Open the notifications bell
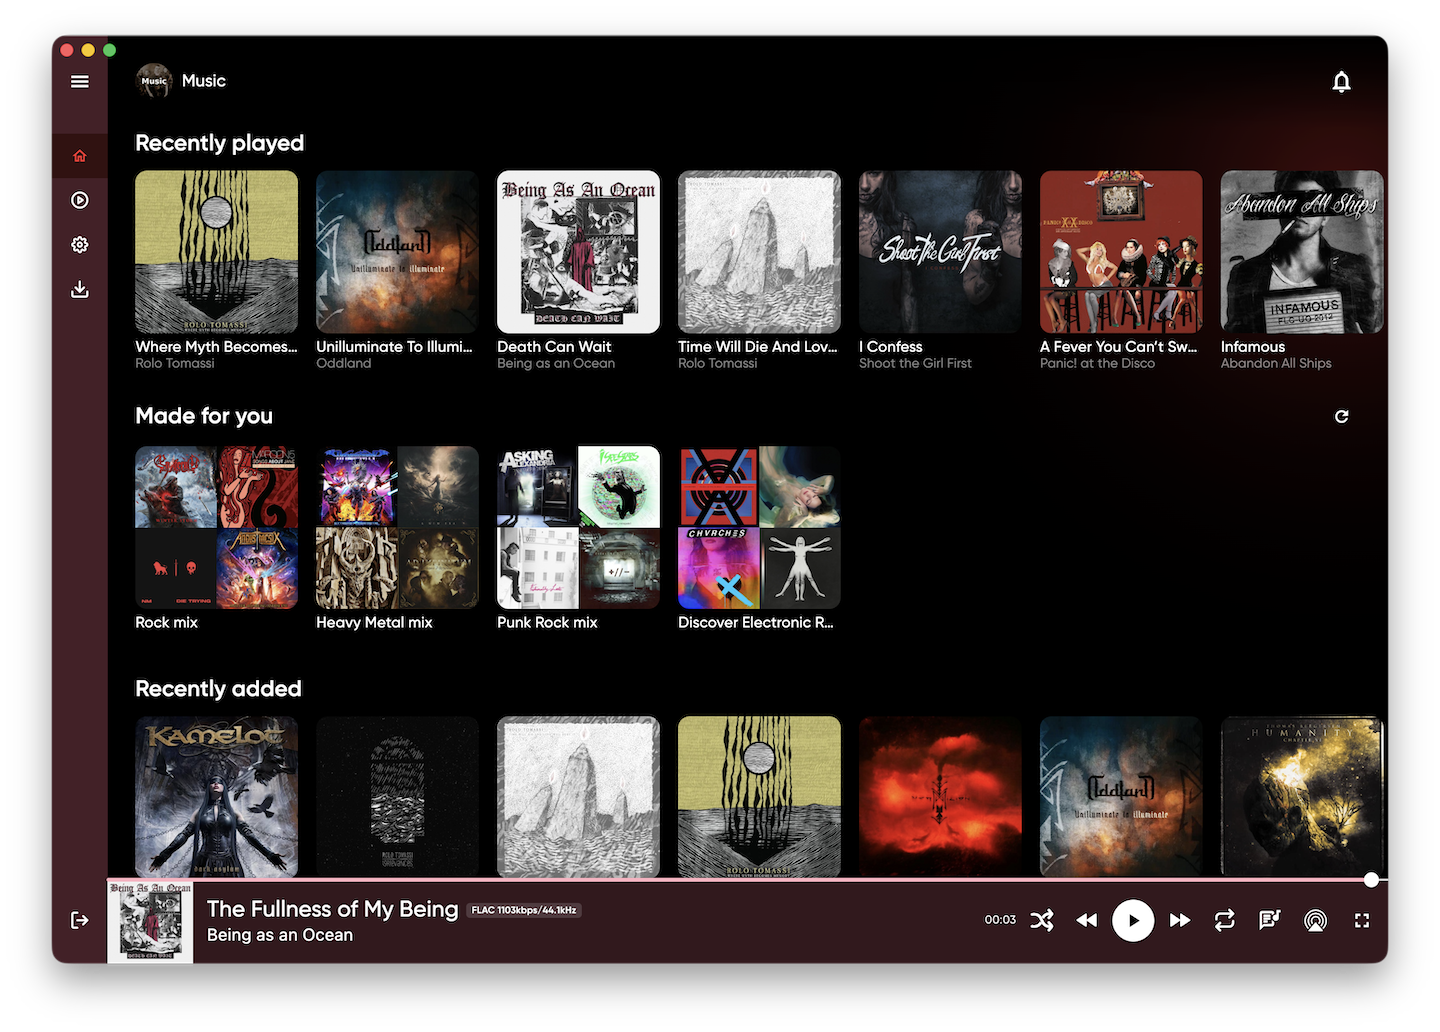The width and height of the screenshot is (1440, 1032). [x=1342, y=82]
